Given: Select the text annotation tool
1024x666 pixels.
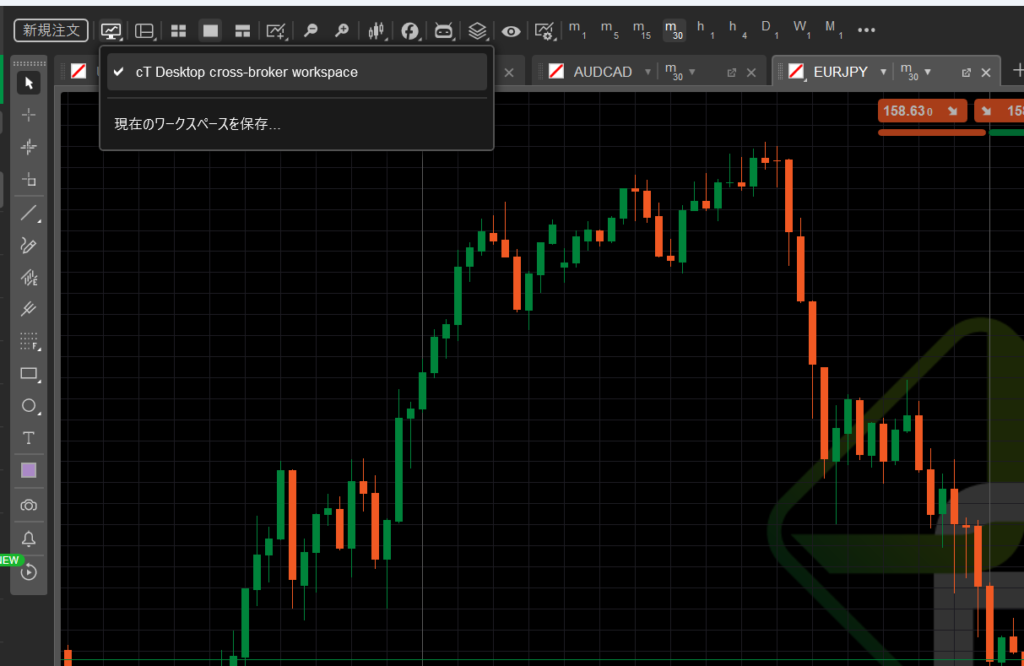Looking at the screenshot, I should (29, 438).
